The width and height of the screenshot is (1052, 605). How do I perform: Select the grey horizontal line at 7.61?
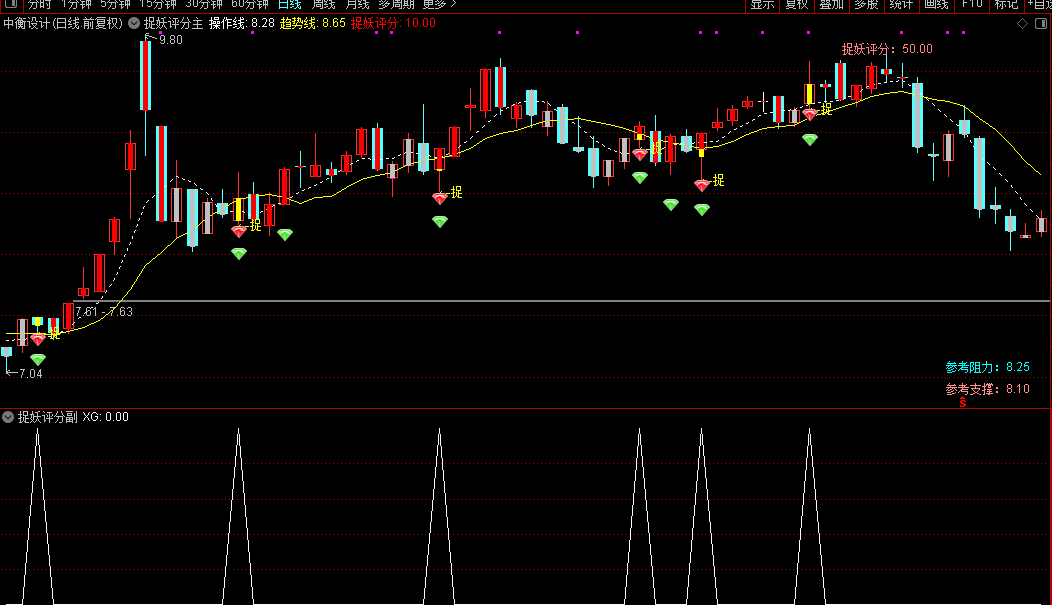click(x=562, y=300)
